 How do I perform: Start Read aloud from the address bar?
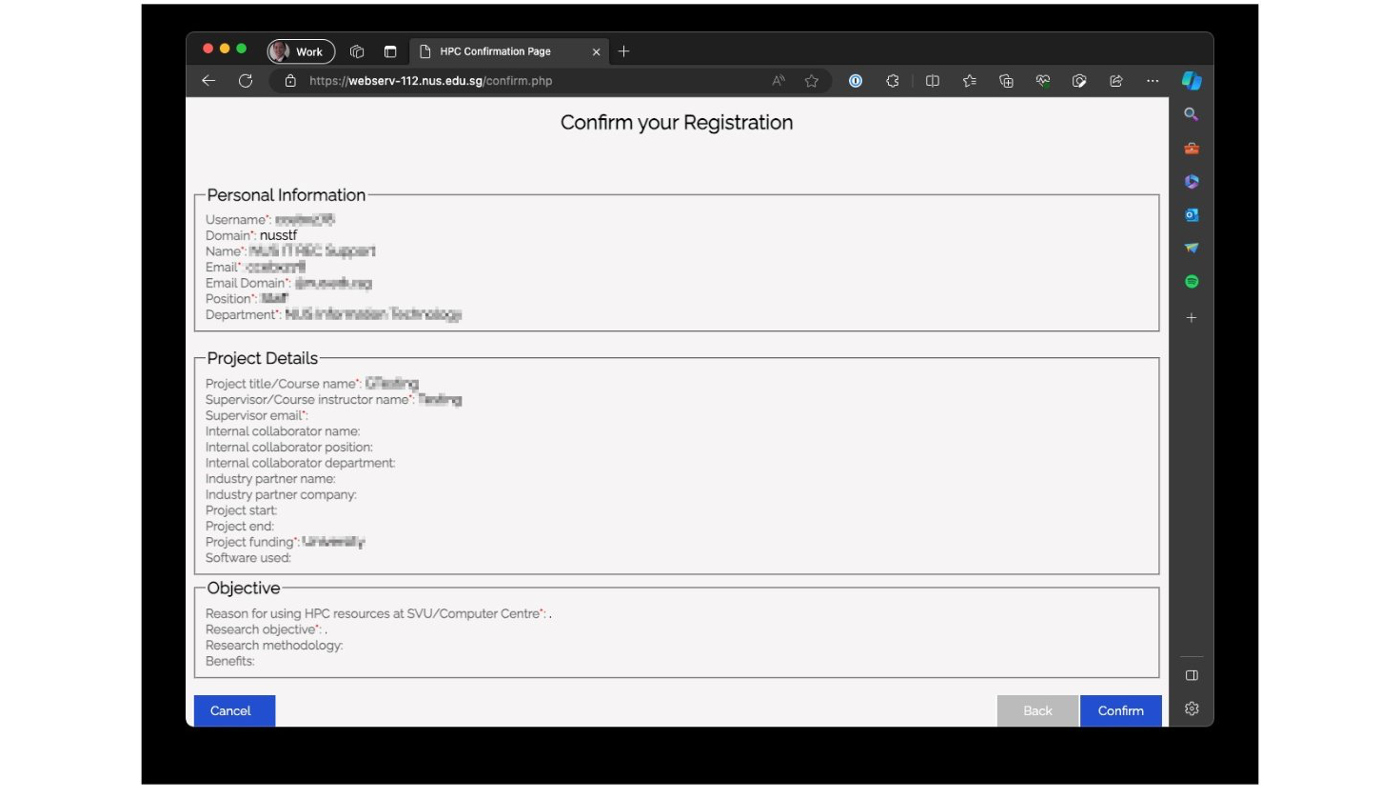[x=778, y=81]
